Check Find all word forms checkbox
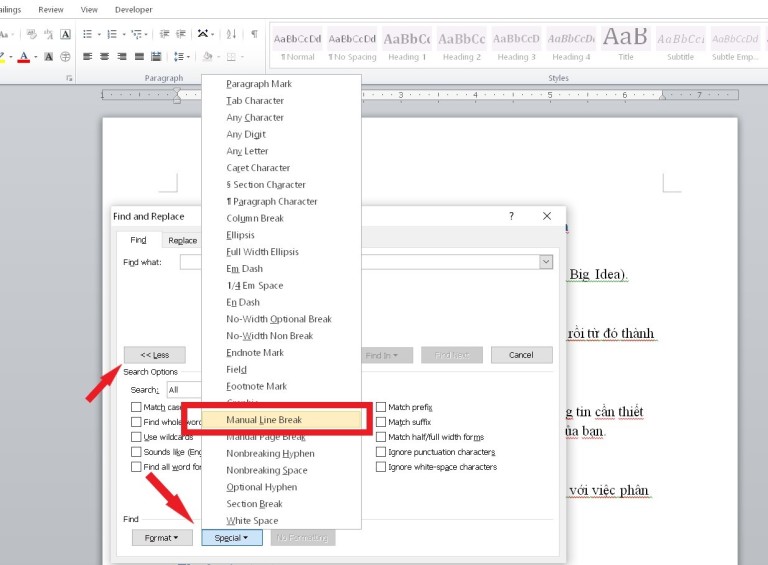Image resolution: width=768 pixels, height=565 pixels. pyautogui.click(x=136, y=467)
